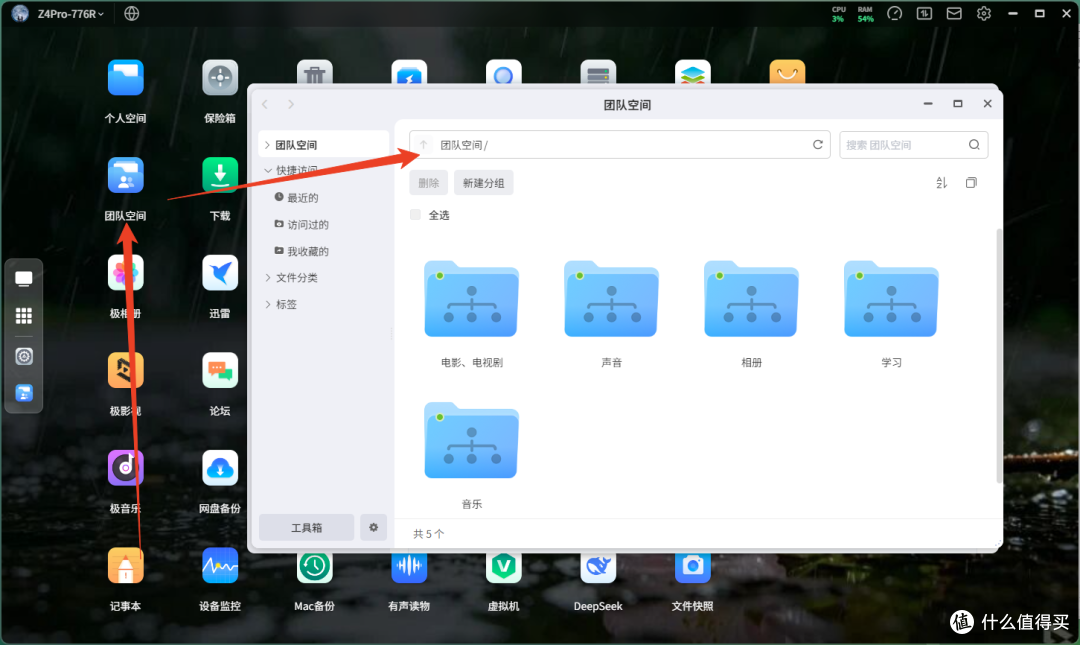This screenshot has height=645, width=1080.
Task: Open the dashboard speed gauge icon in top bar
Action: tap(895, 13)
